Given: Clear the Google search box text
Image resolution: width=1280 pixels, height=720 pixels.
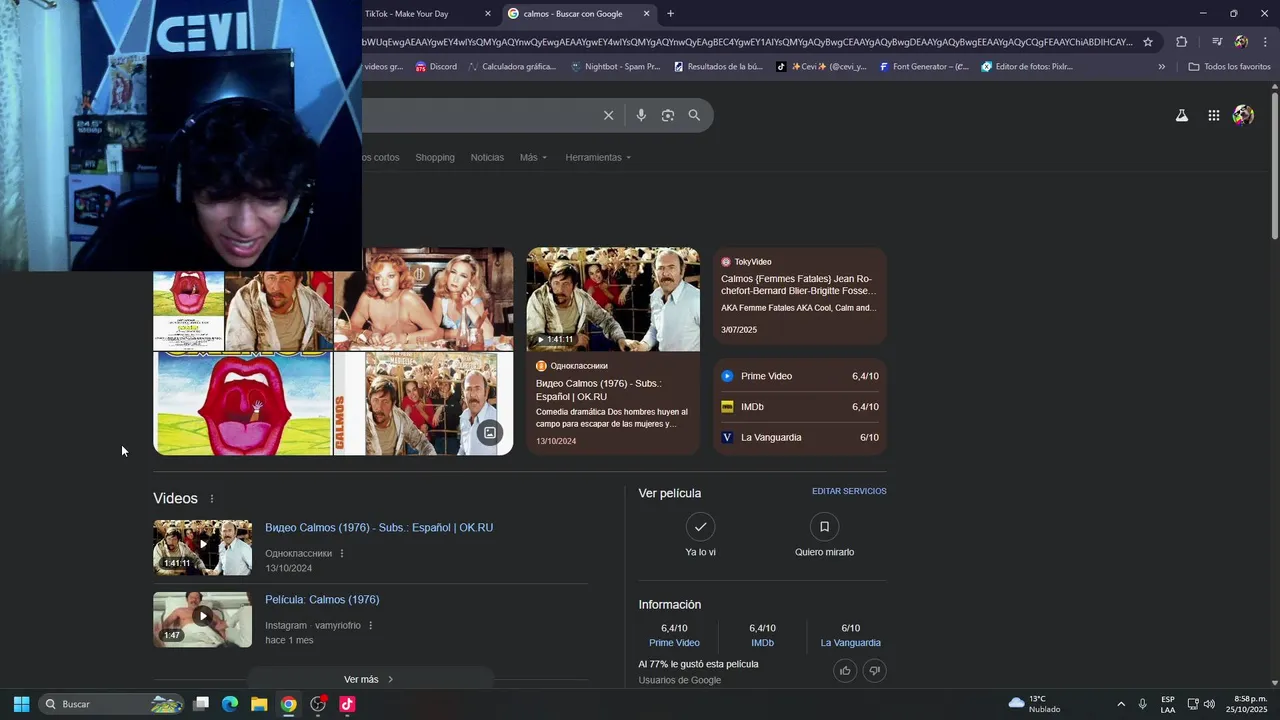Looking at the screenshot, I should point(608,115).
